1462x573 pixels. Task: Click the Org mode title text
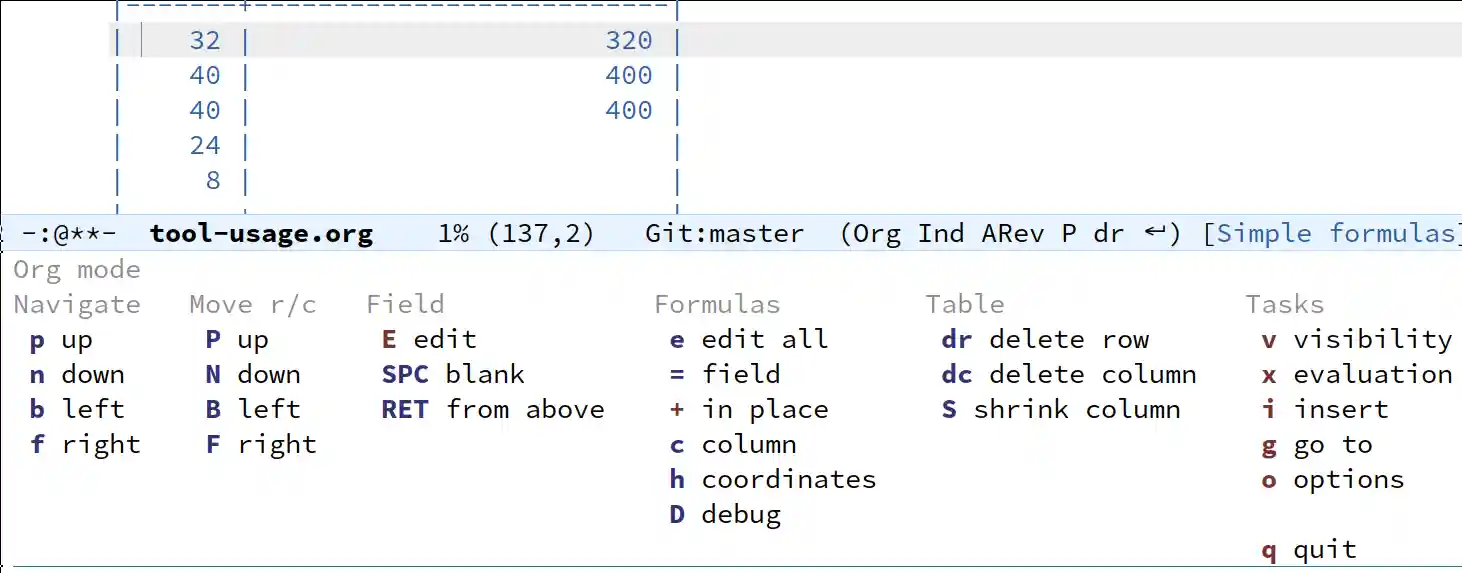tap(77, 270)
